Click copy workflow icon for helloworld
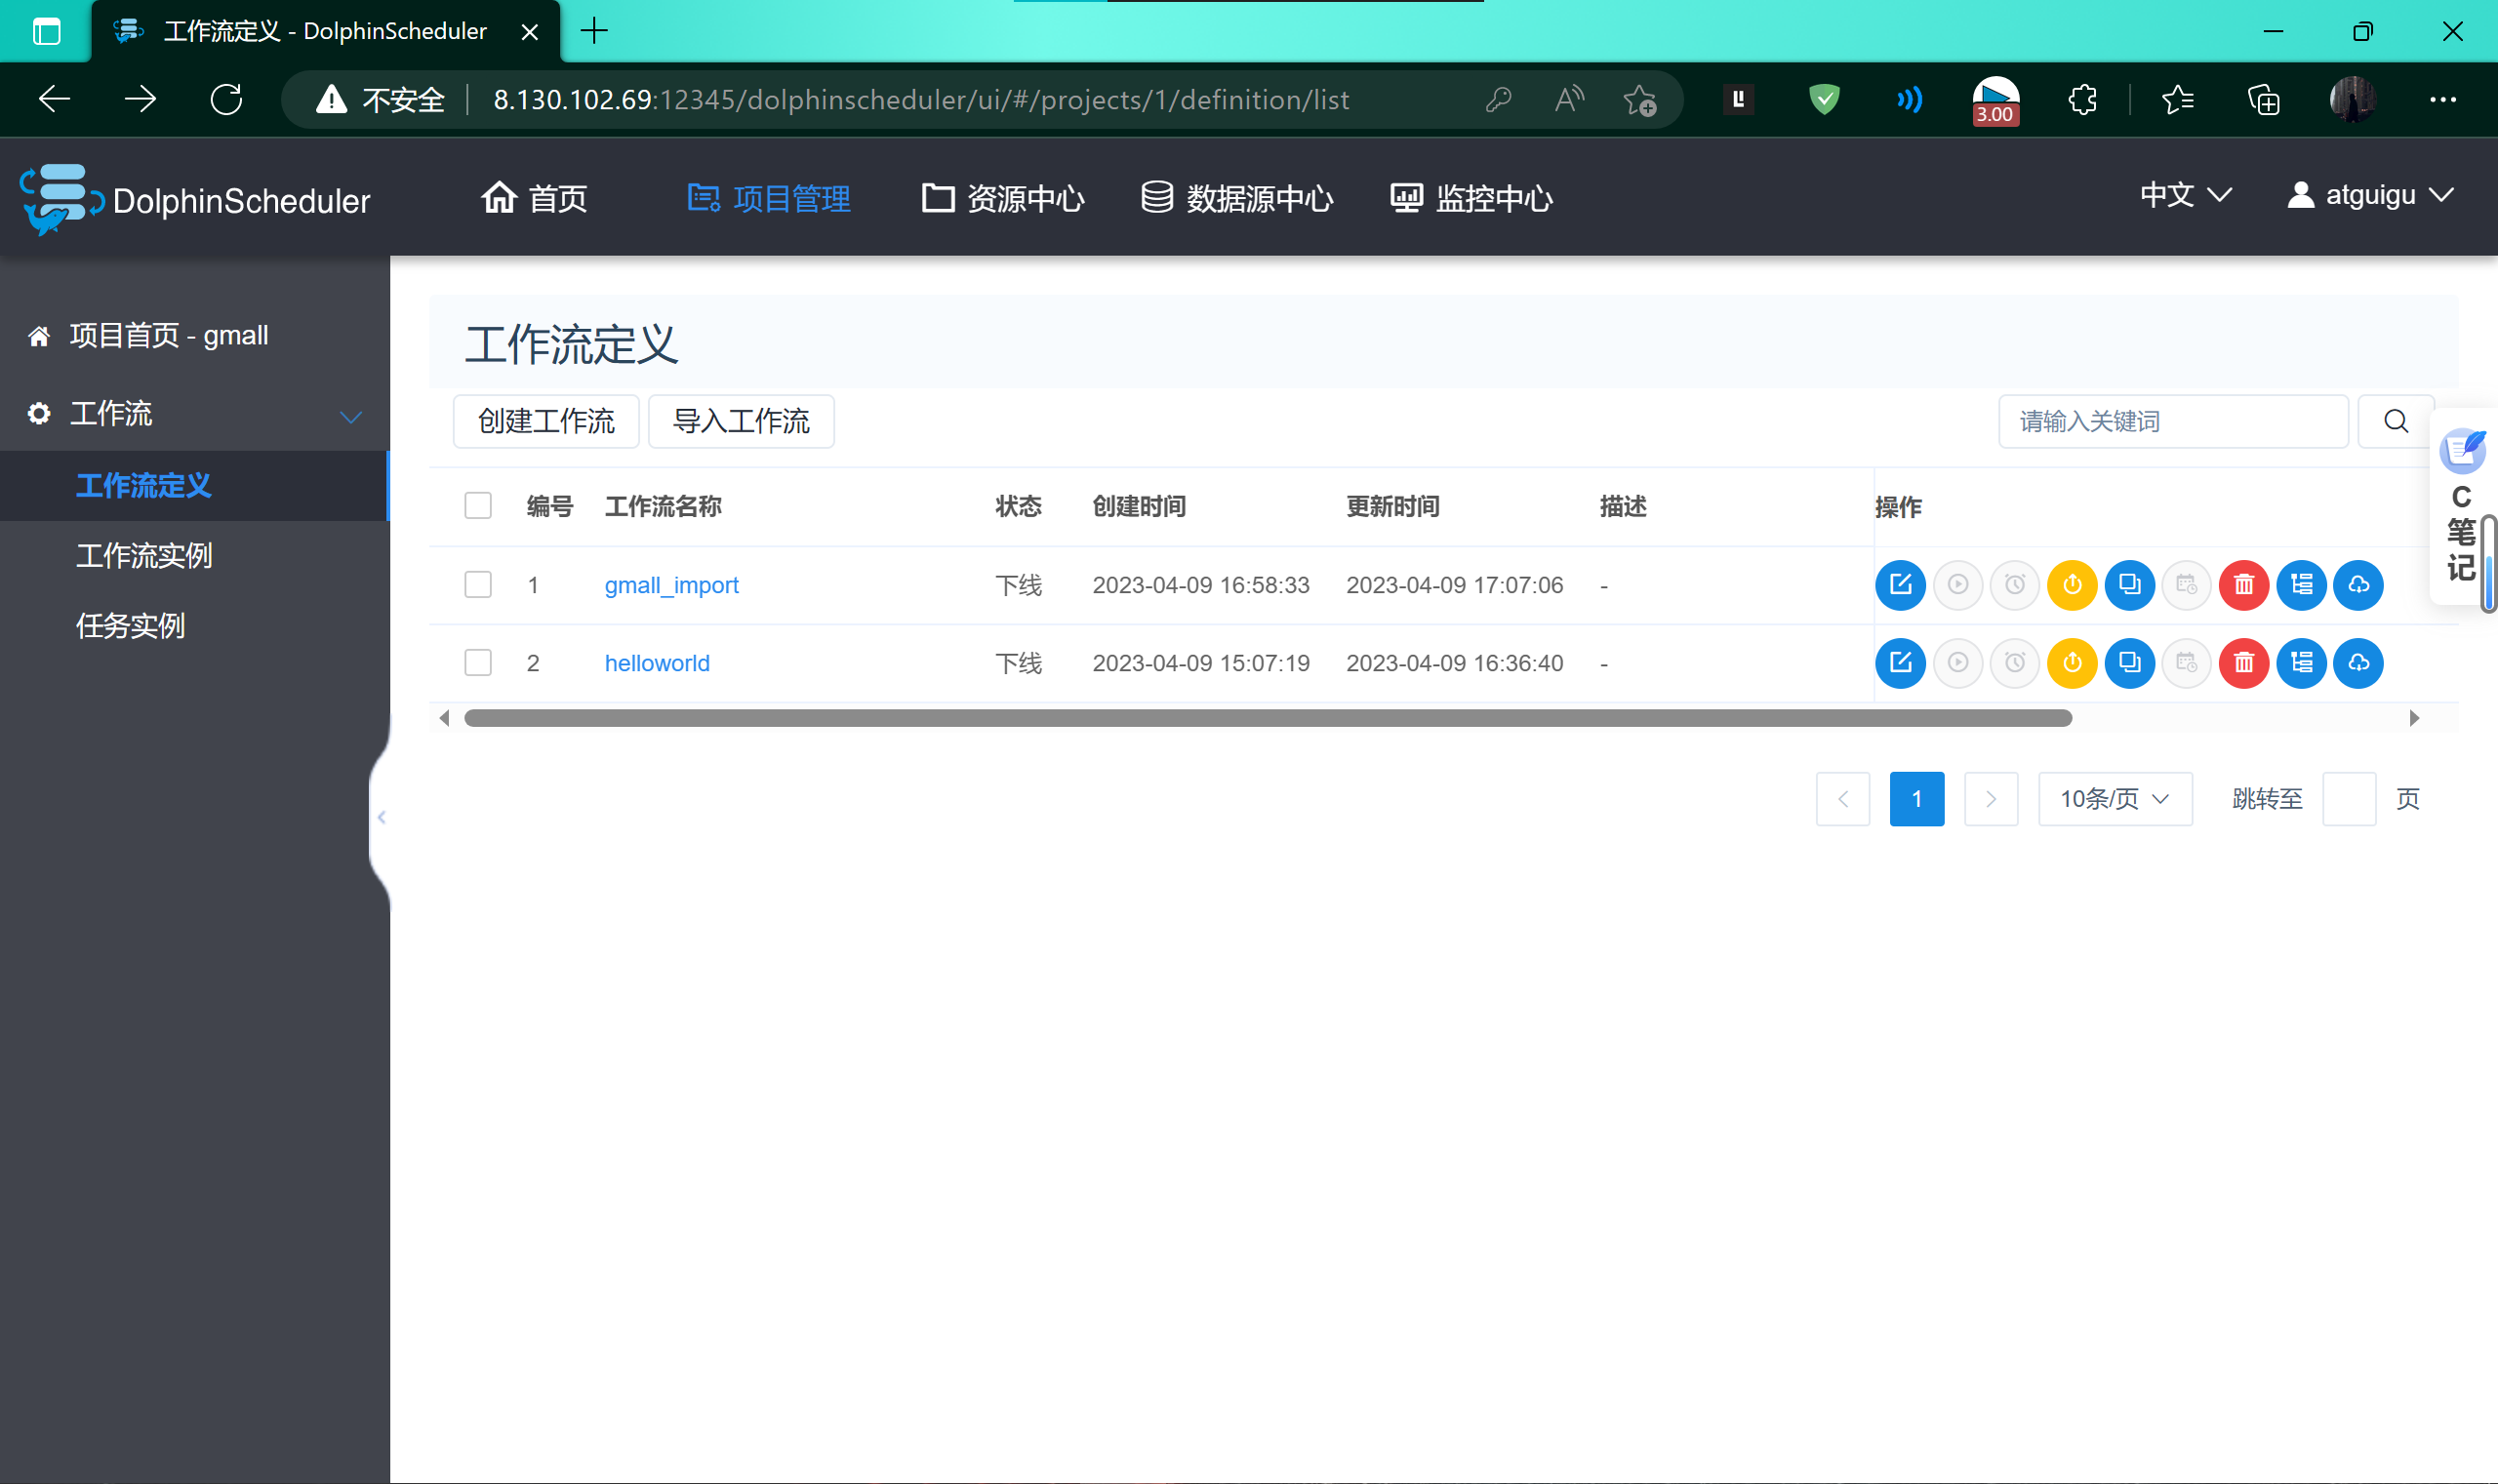2498x1484 pixels. (2129, 662)
